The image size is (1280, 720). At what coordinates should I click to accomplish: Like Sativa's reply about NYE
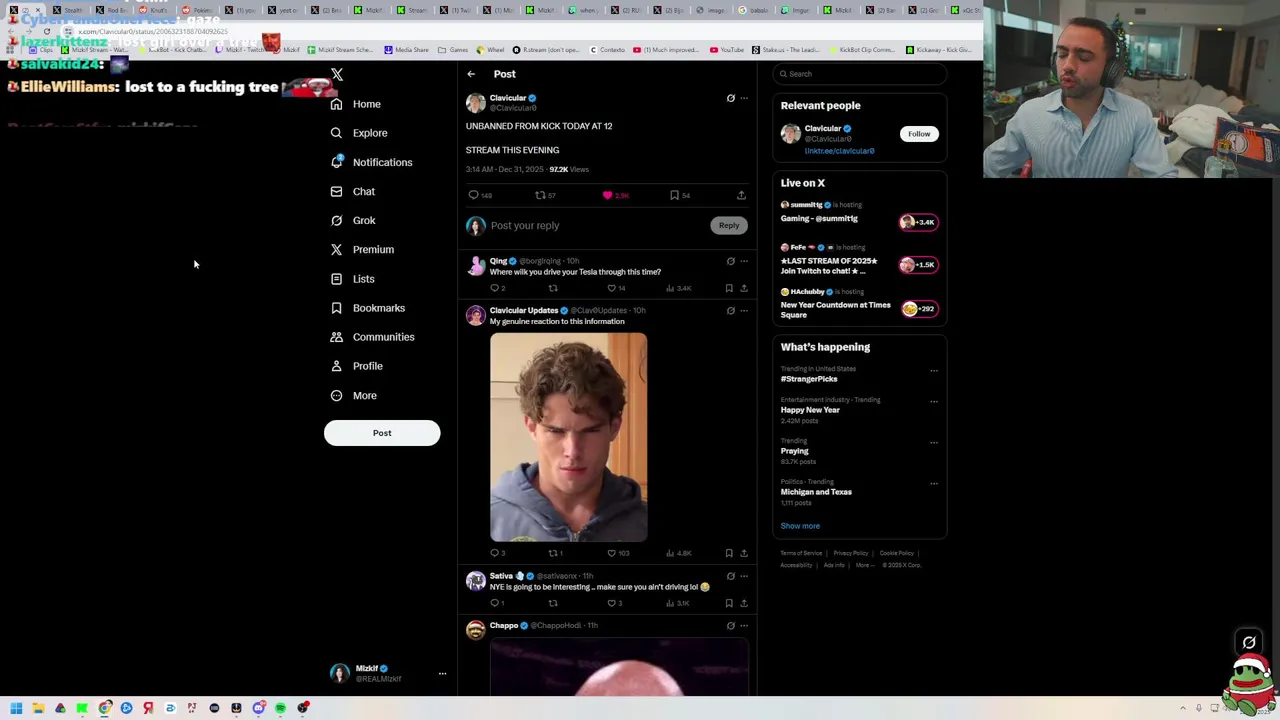[611, 603]
